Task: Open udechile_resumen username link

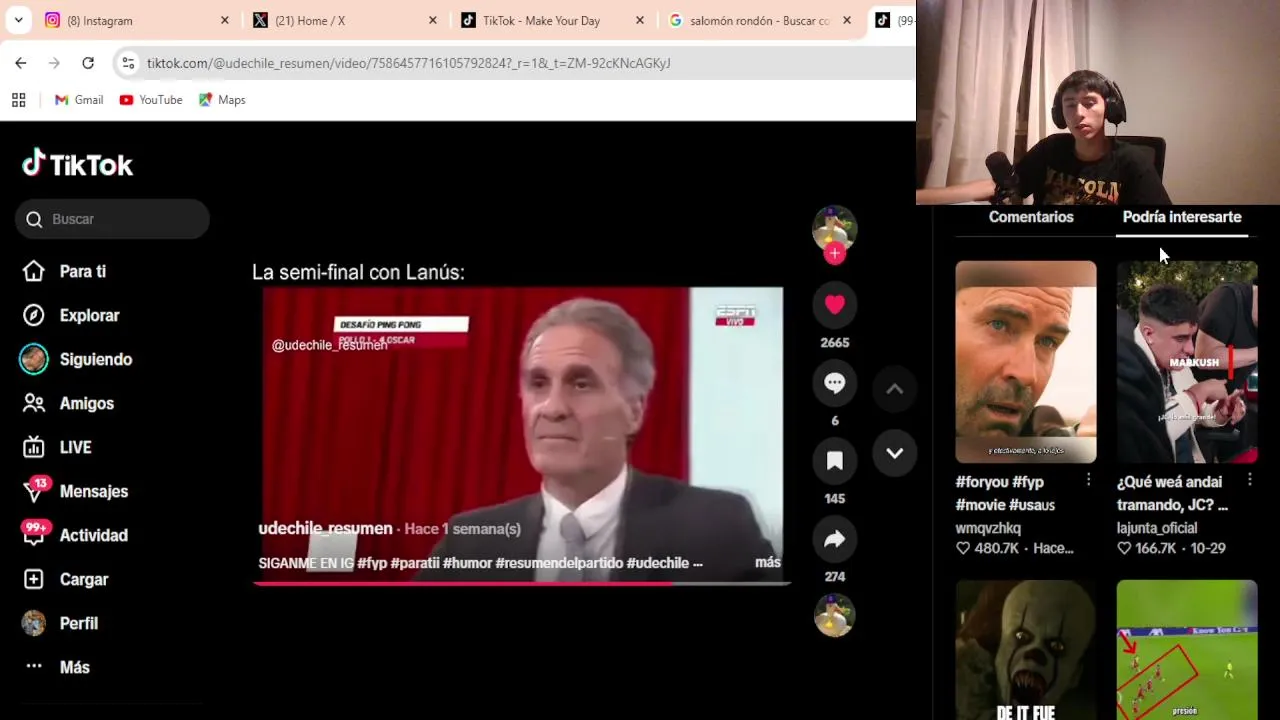Action: 325,528
